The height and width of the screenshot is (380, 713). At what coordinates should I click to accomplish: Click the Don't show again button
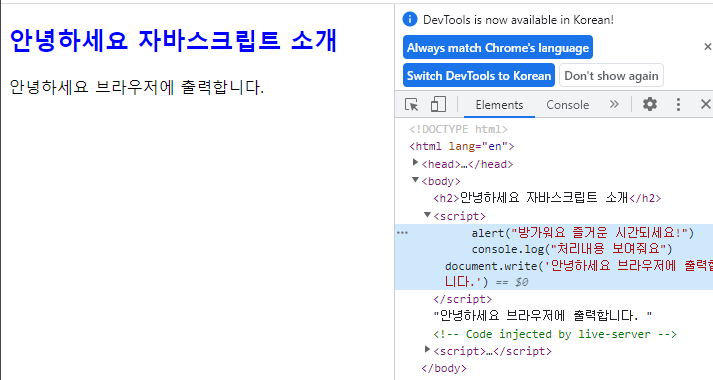(x=611, y=75)
